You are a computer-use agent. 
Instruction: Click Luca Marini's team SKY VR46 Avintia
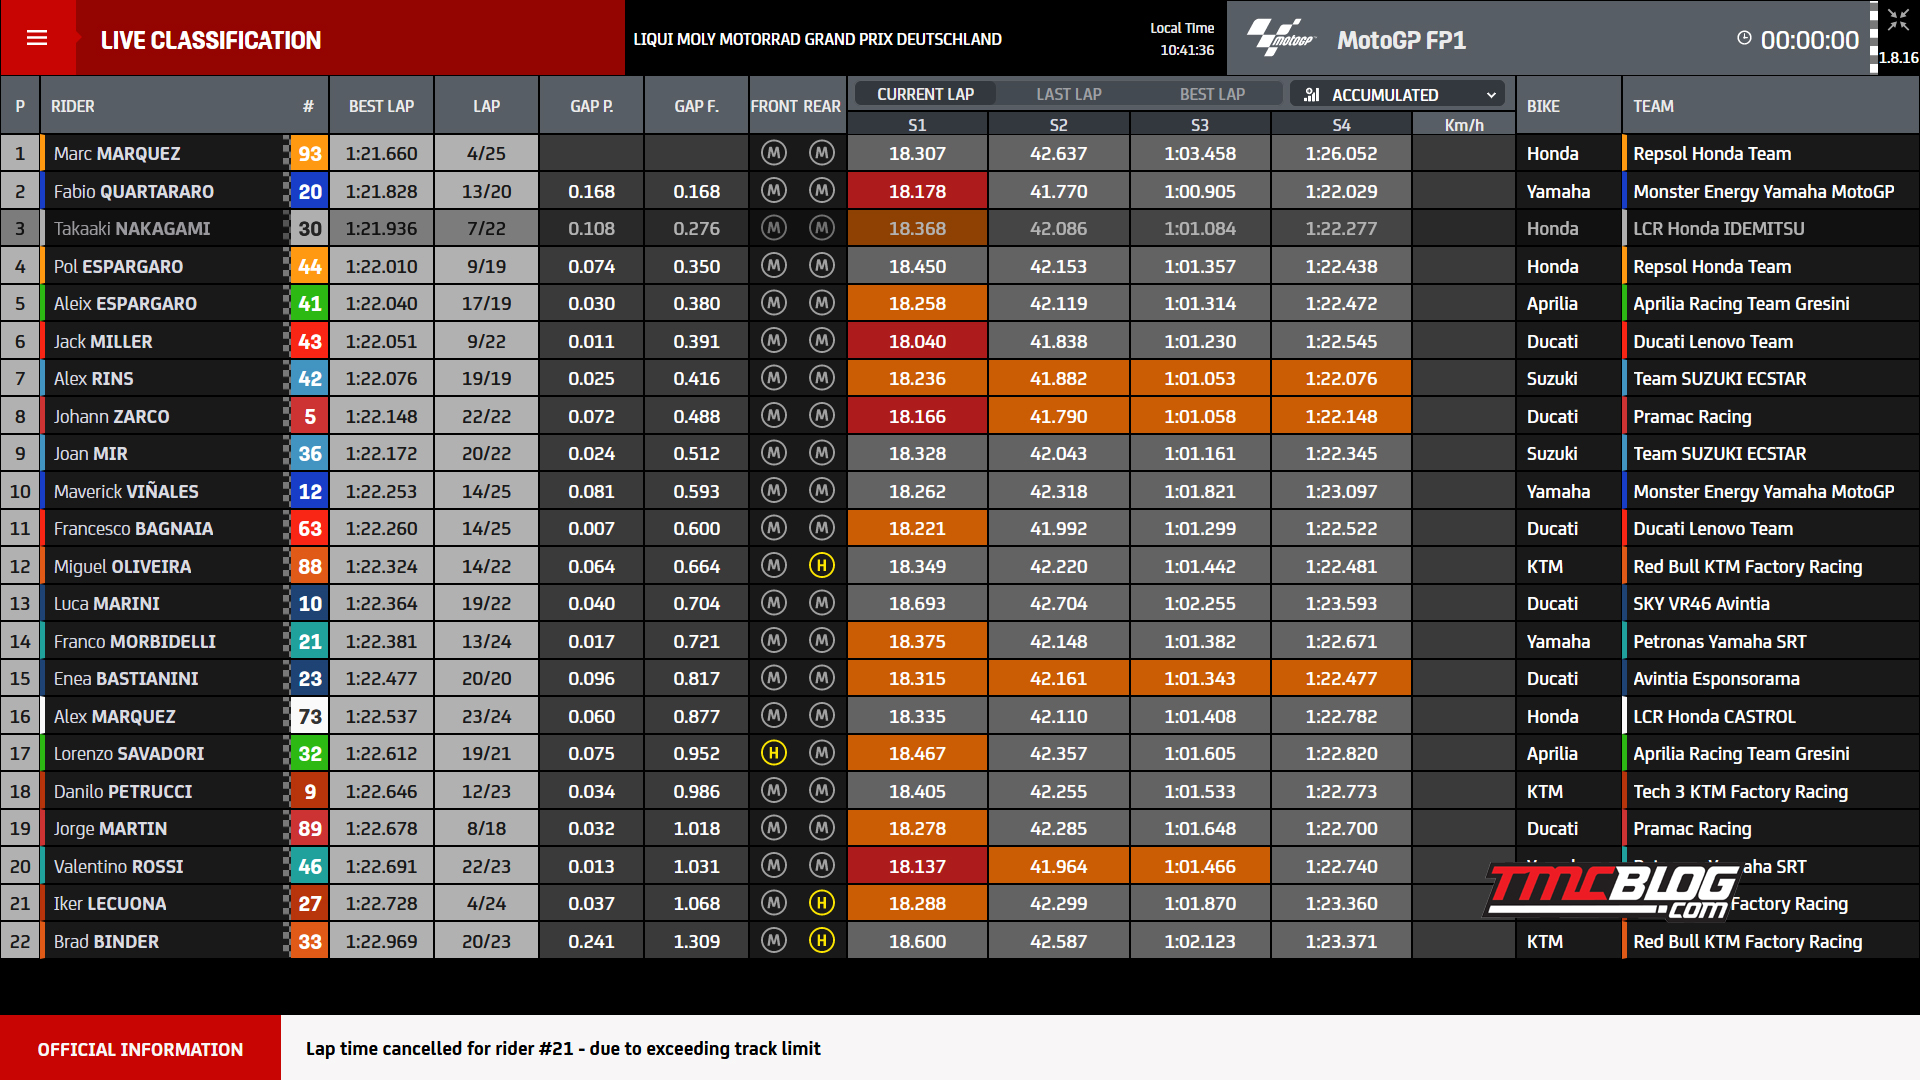1701,603
